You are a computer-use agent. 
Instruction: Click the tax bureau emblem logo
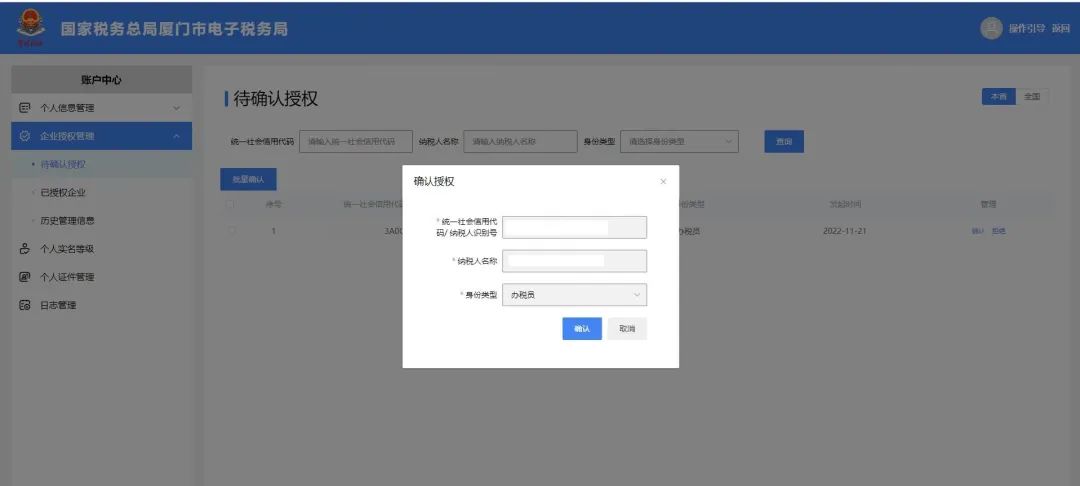(30, 27)
